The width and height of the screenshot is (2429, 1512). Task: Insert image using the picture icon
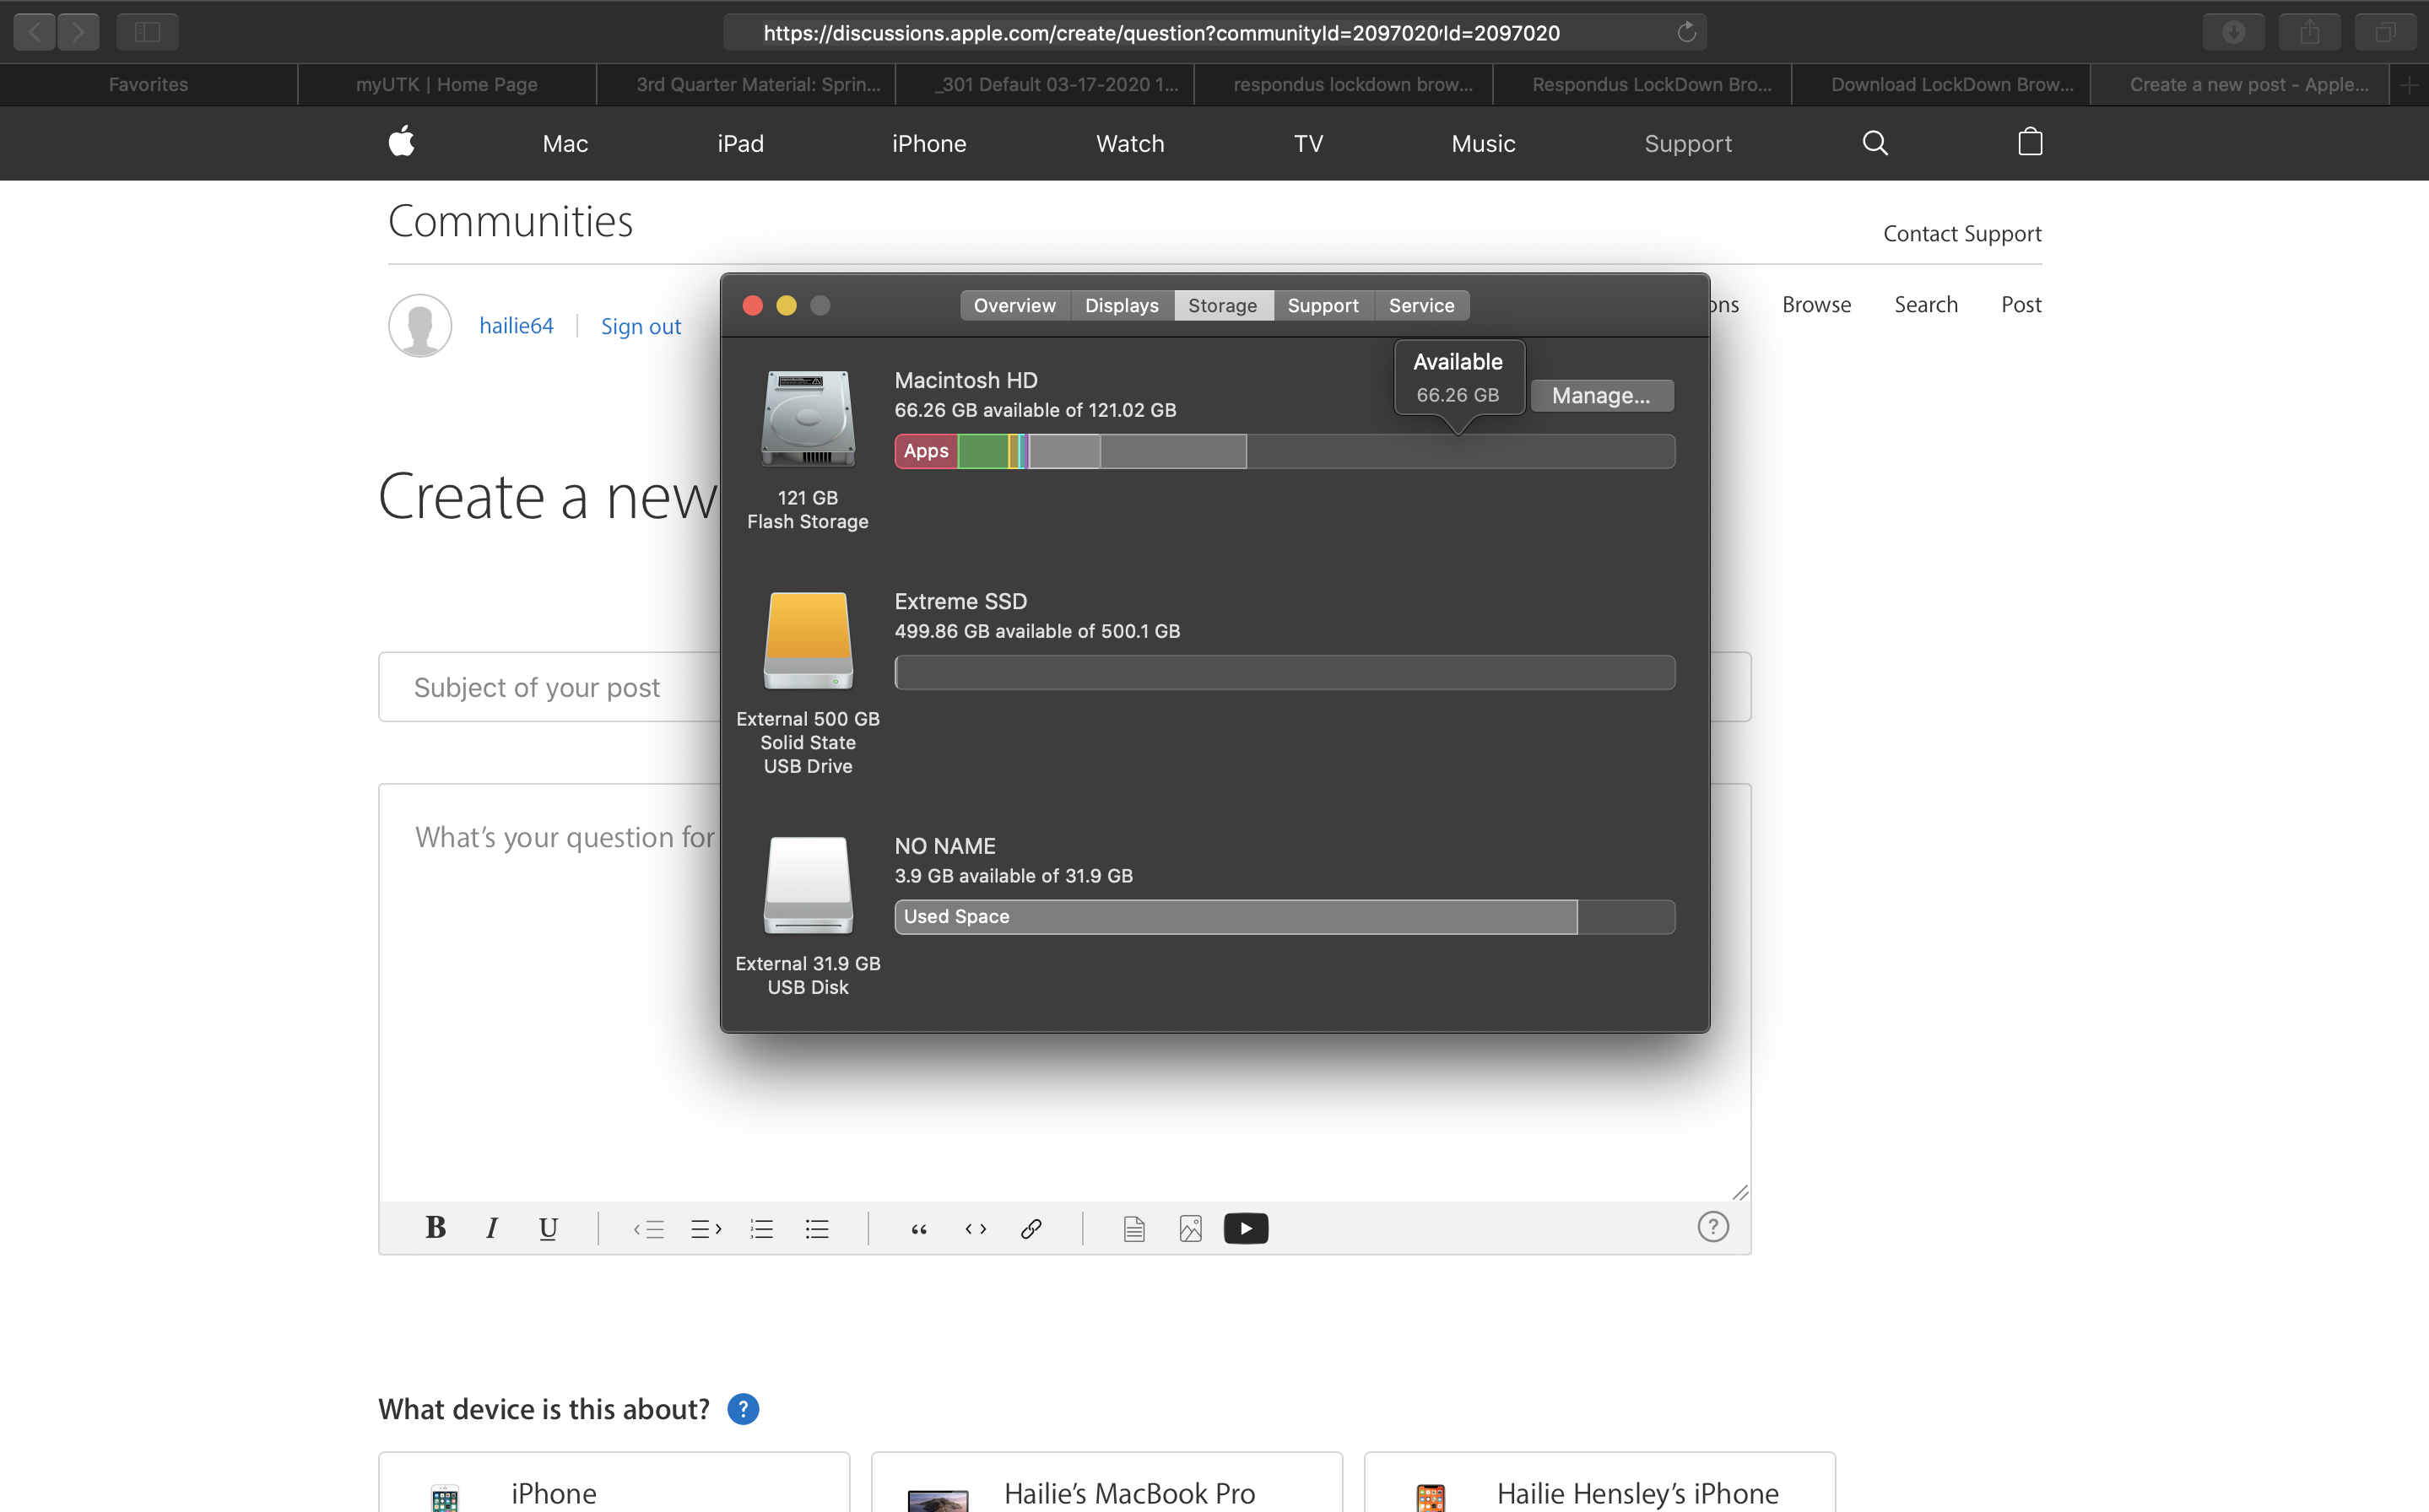1190,1229
